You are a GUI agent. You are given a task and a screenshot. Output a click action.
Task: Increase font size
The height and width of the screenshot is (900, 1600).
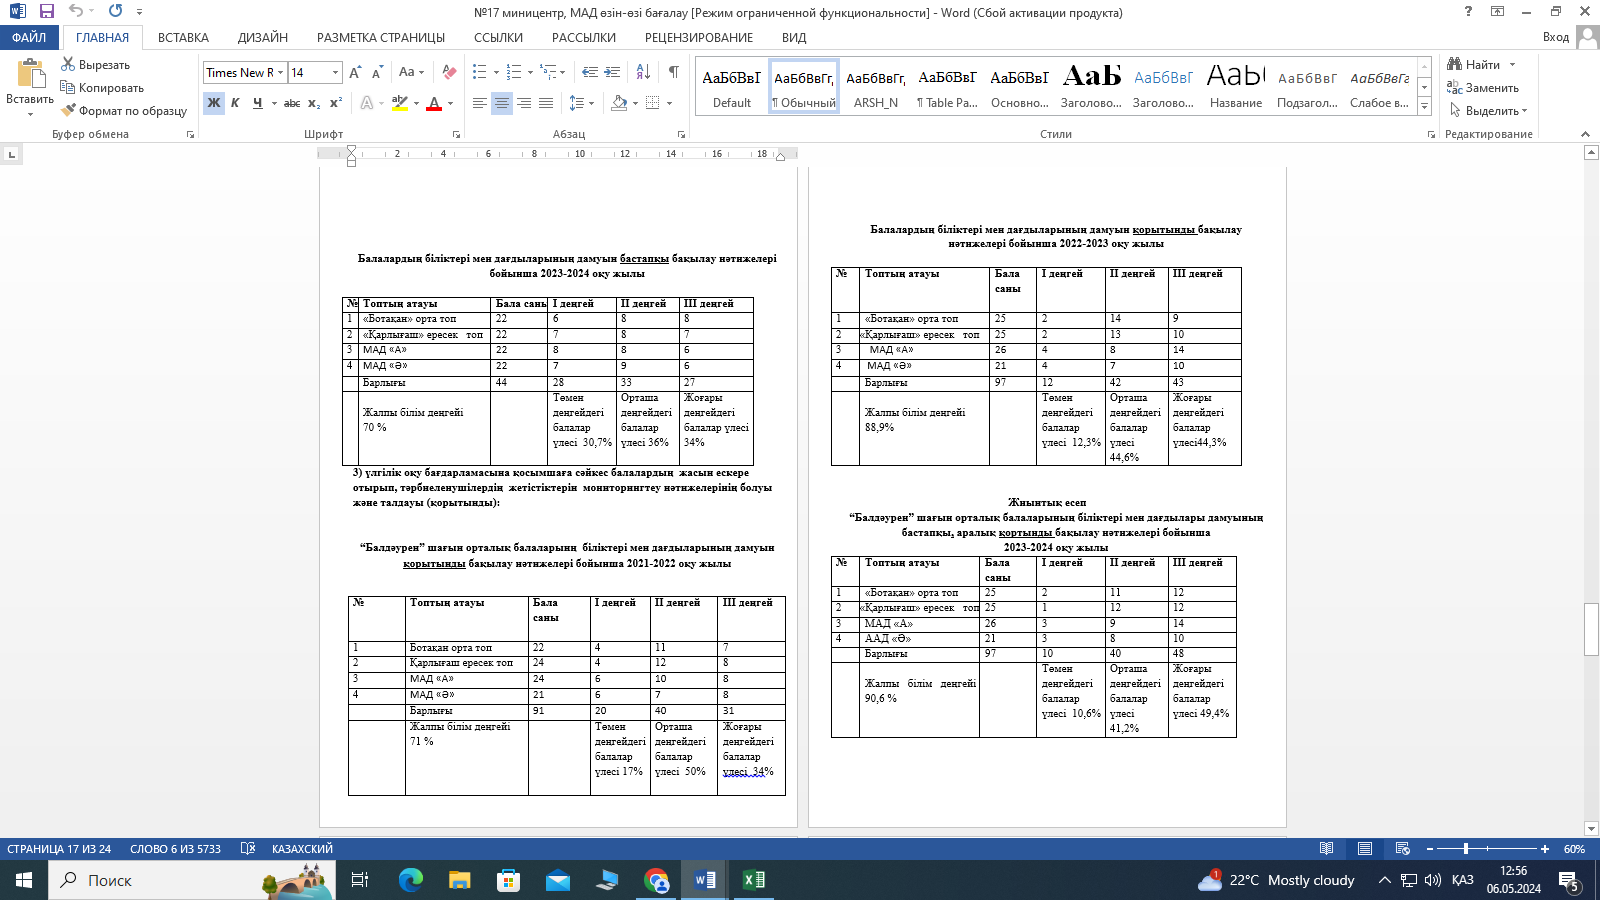click(x=356, y=72)
